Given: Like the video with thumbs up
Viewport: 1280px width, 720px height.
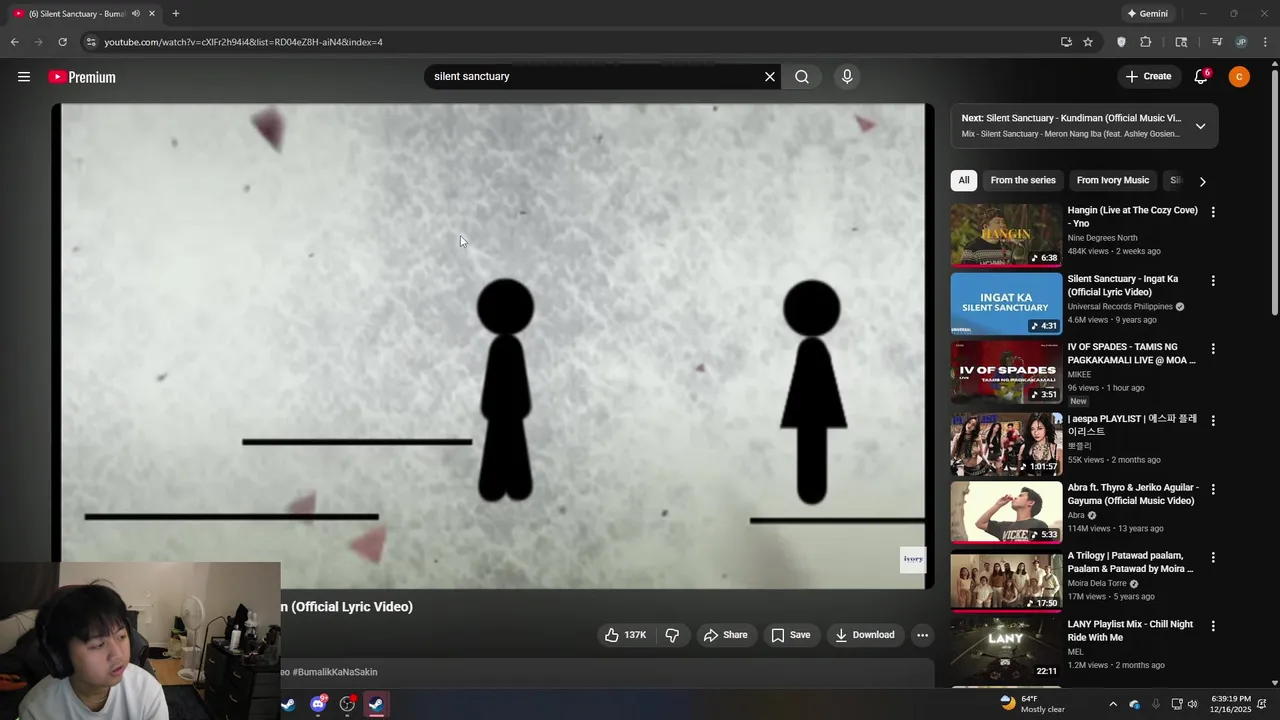Looking at the screenshot, I should pos(626,635).
